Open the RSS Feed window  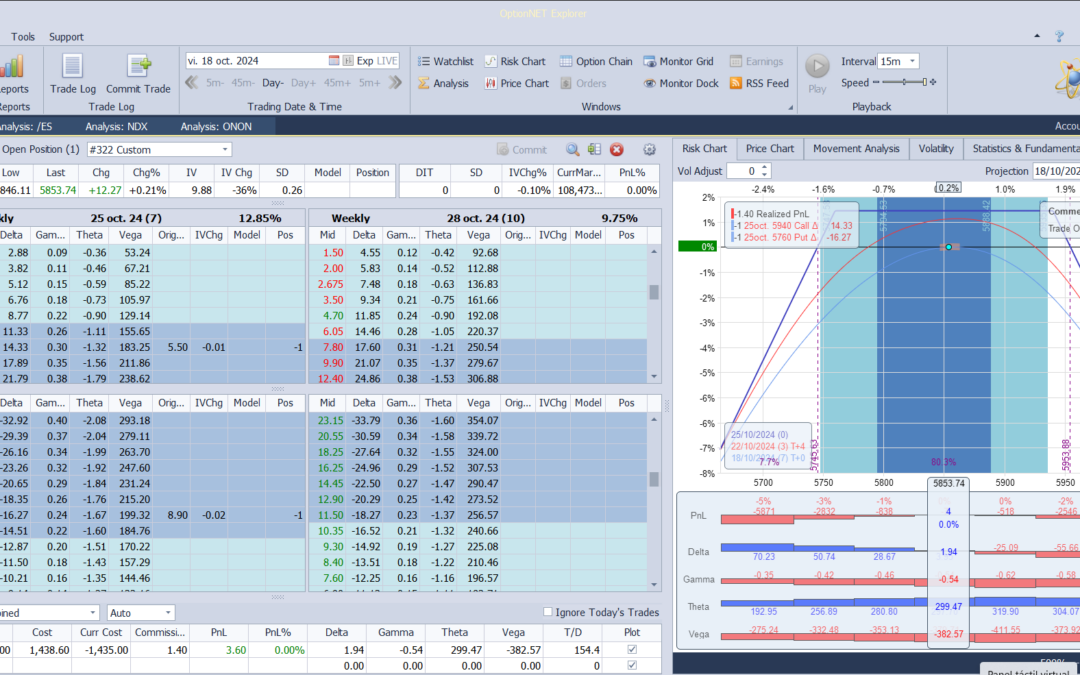click(759, 83)
